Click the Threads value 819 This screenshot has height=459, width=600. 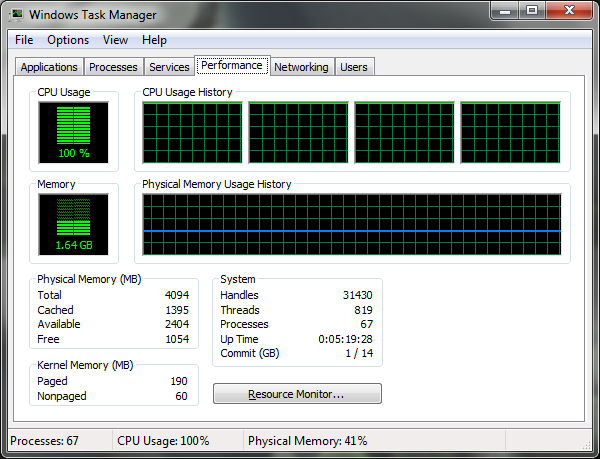(x=363, y=310)
